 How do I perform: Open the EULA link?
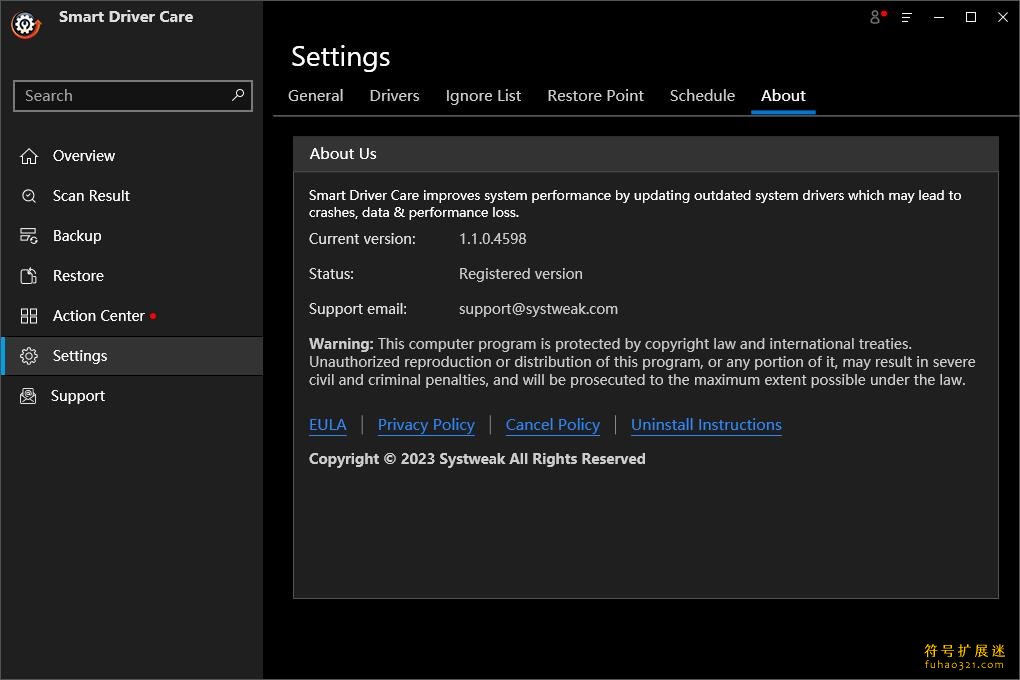[x=327, y=425]
